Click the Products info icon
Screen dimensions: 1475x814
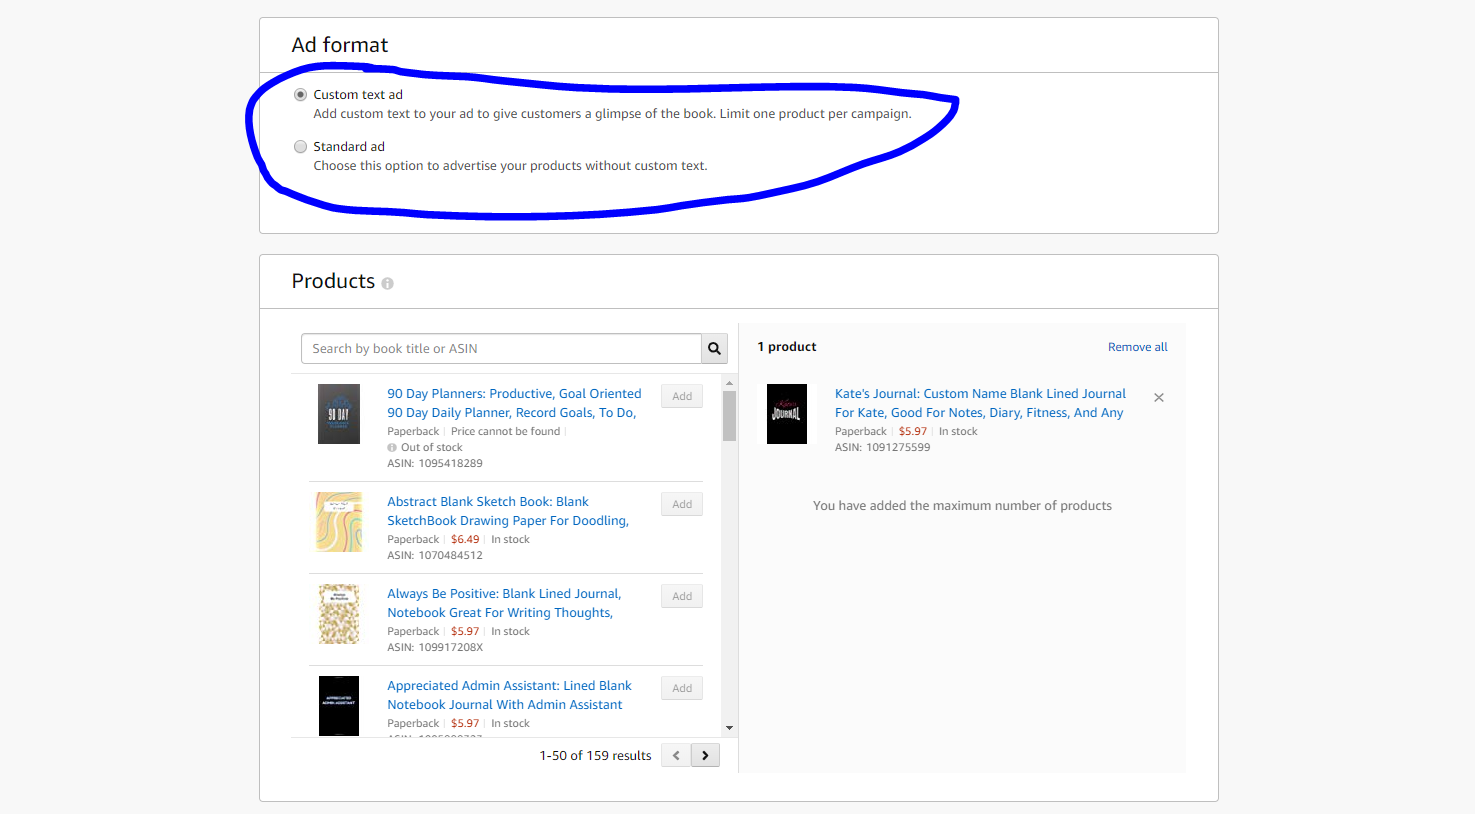tap(387, 284)
